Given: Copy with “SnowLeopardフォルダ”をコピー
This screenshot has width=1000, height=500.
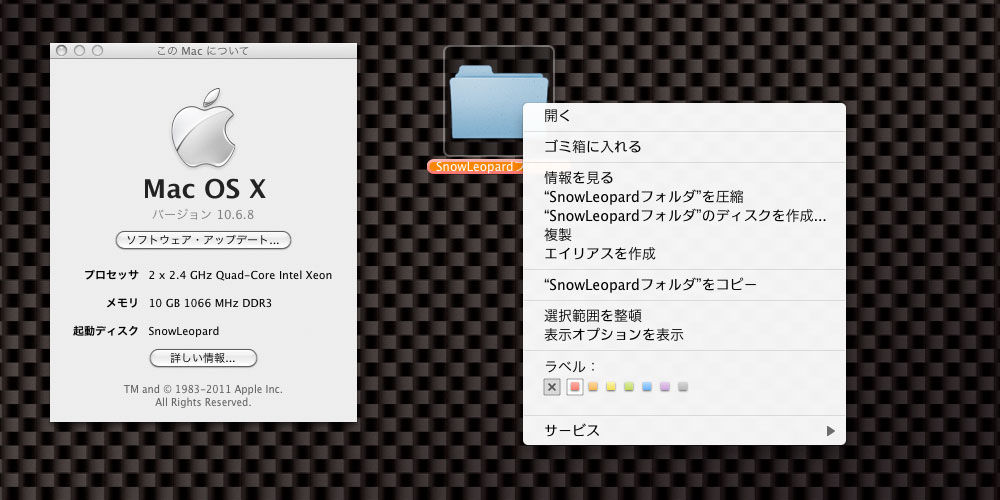Looking at the screenshot, I should pos(684,284).
